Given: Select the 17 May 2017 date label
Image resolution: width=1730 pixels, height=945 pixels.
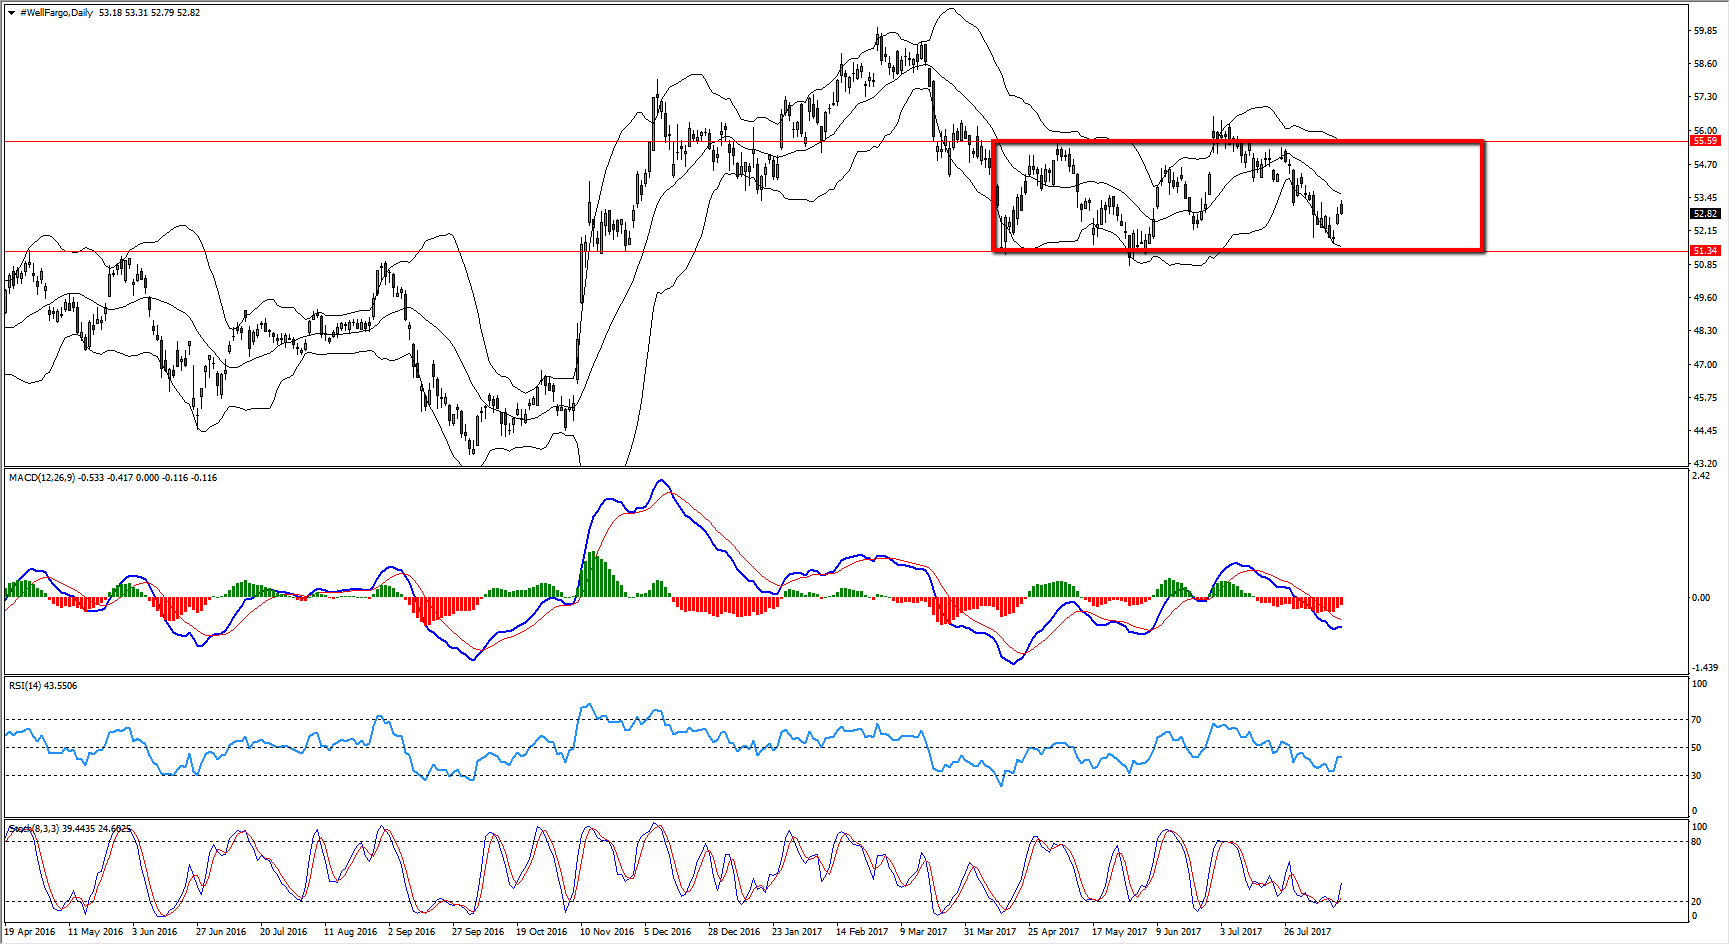Looking at the screenshot, I should (x=1120, y=932).
